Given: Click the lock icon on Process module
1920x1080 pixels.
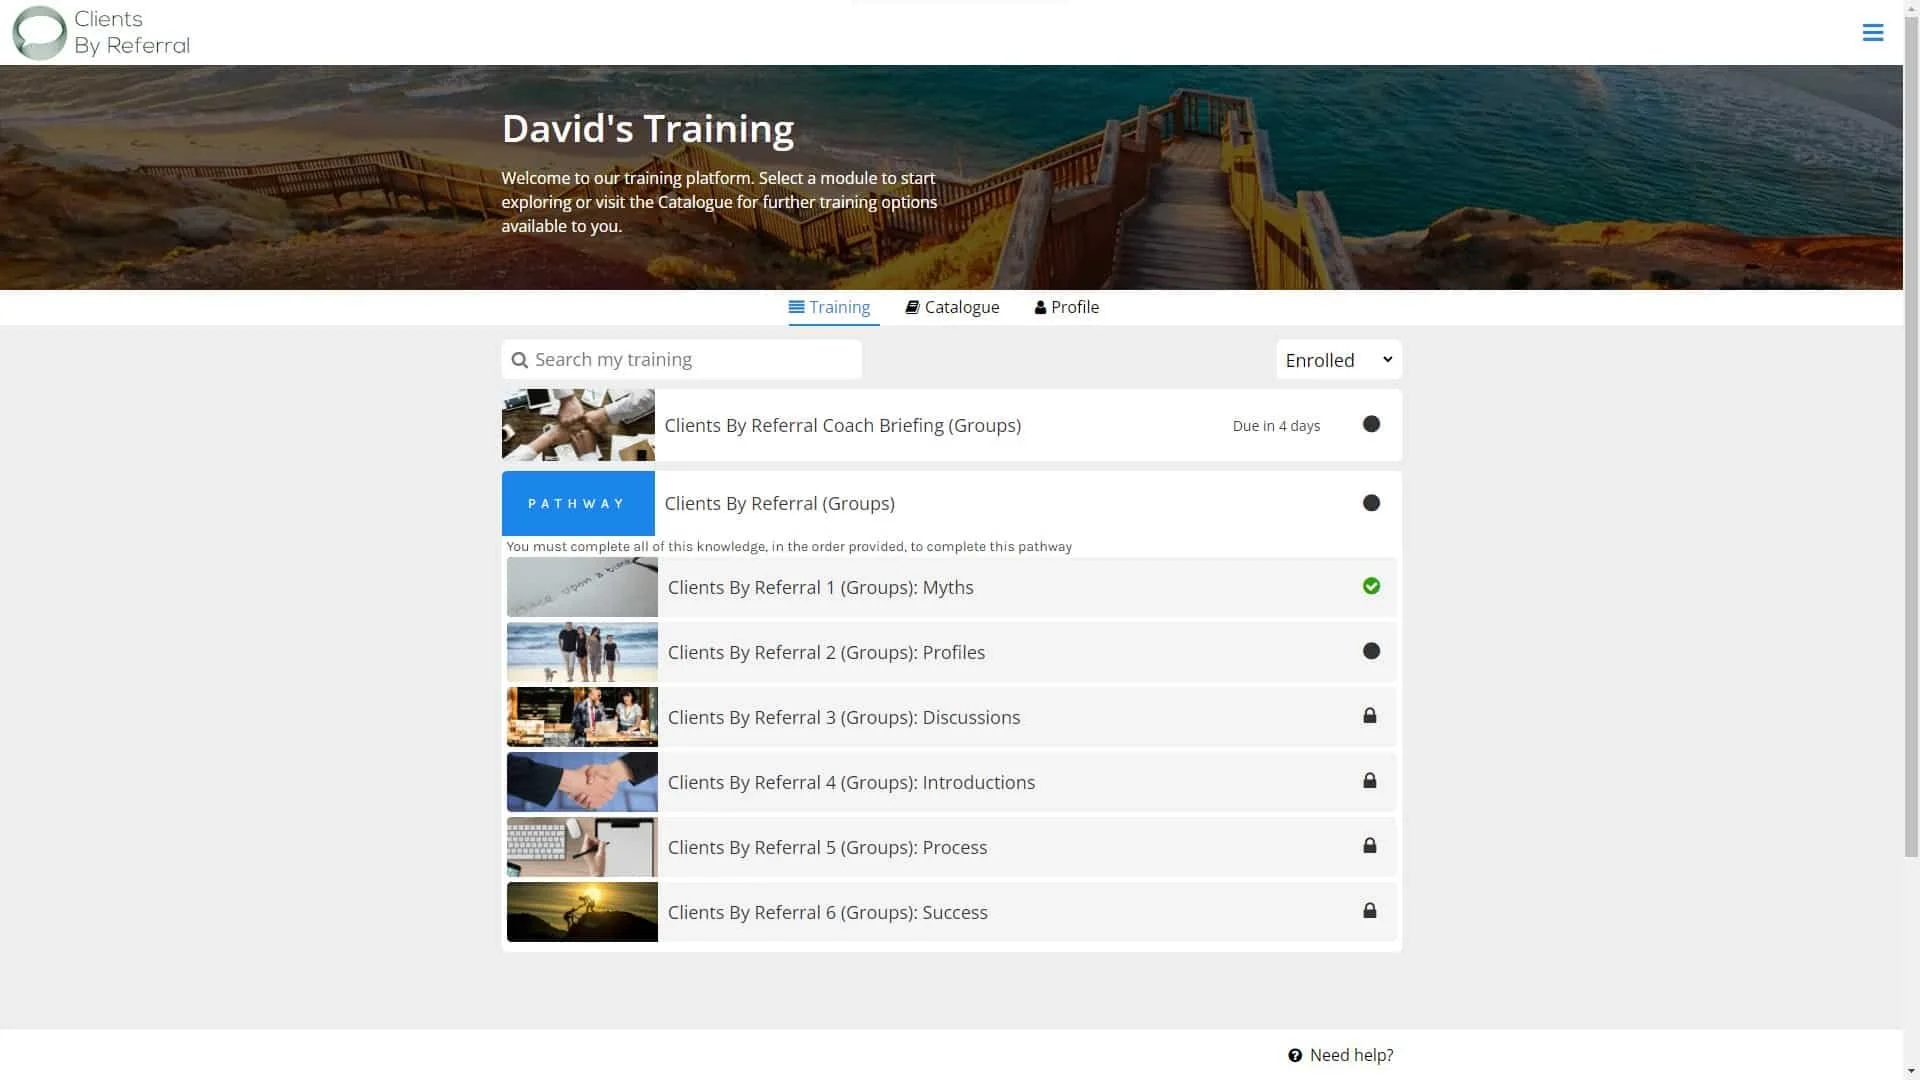Looking at the screenshot, I should pyautogui.click(x=1370, y=846).
